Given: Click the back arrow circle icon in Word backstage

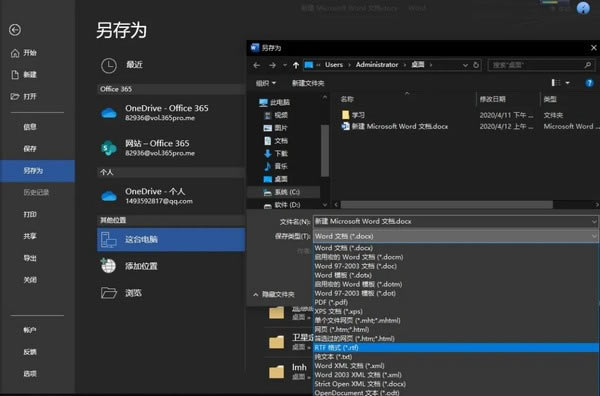Looking at the screenshot, I should click(15, 30).
